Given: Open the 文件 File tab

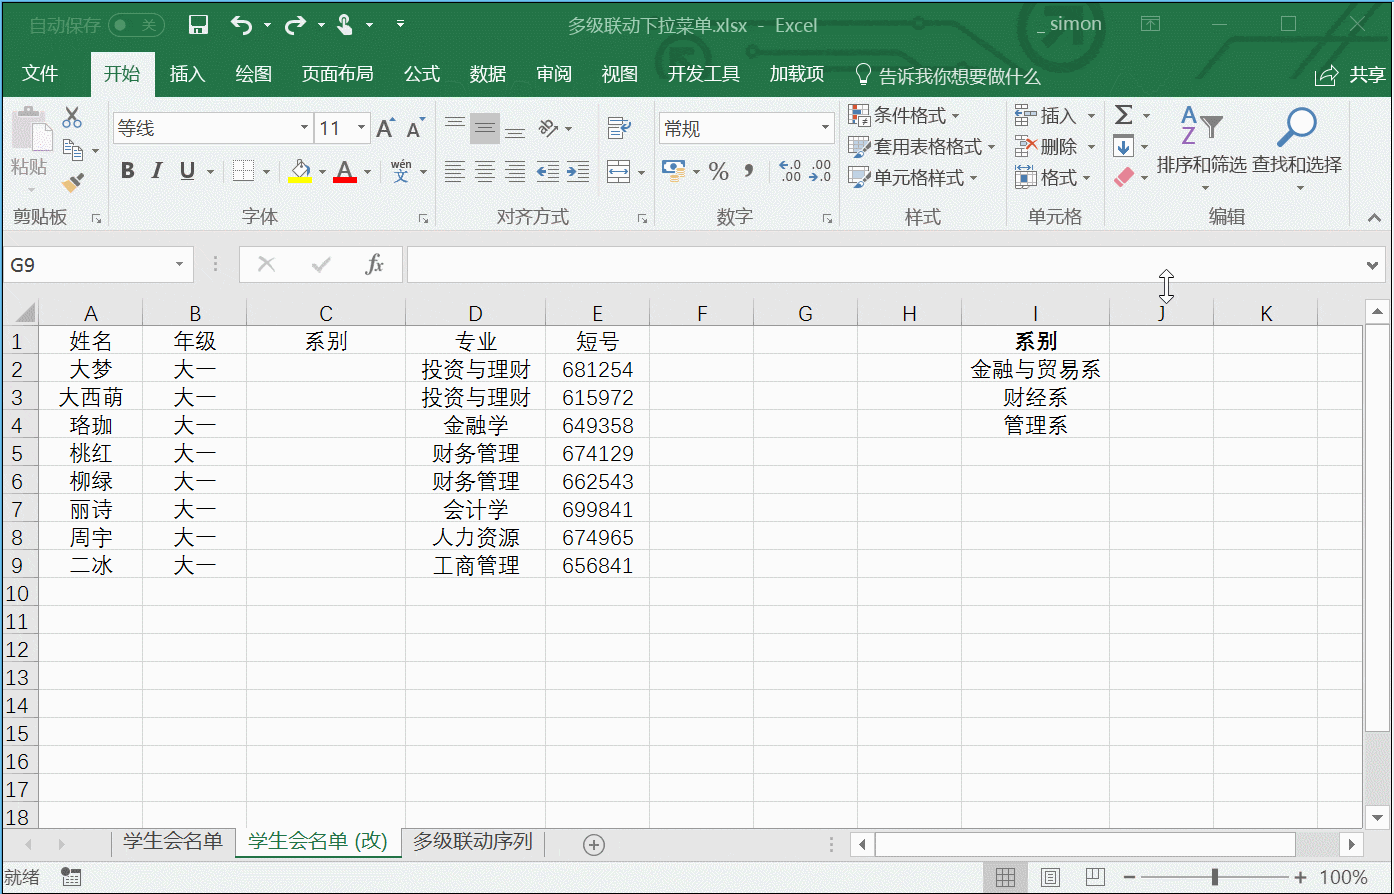Looking at the screenshot, I should [x=40, y=74].
